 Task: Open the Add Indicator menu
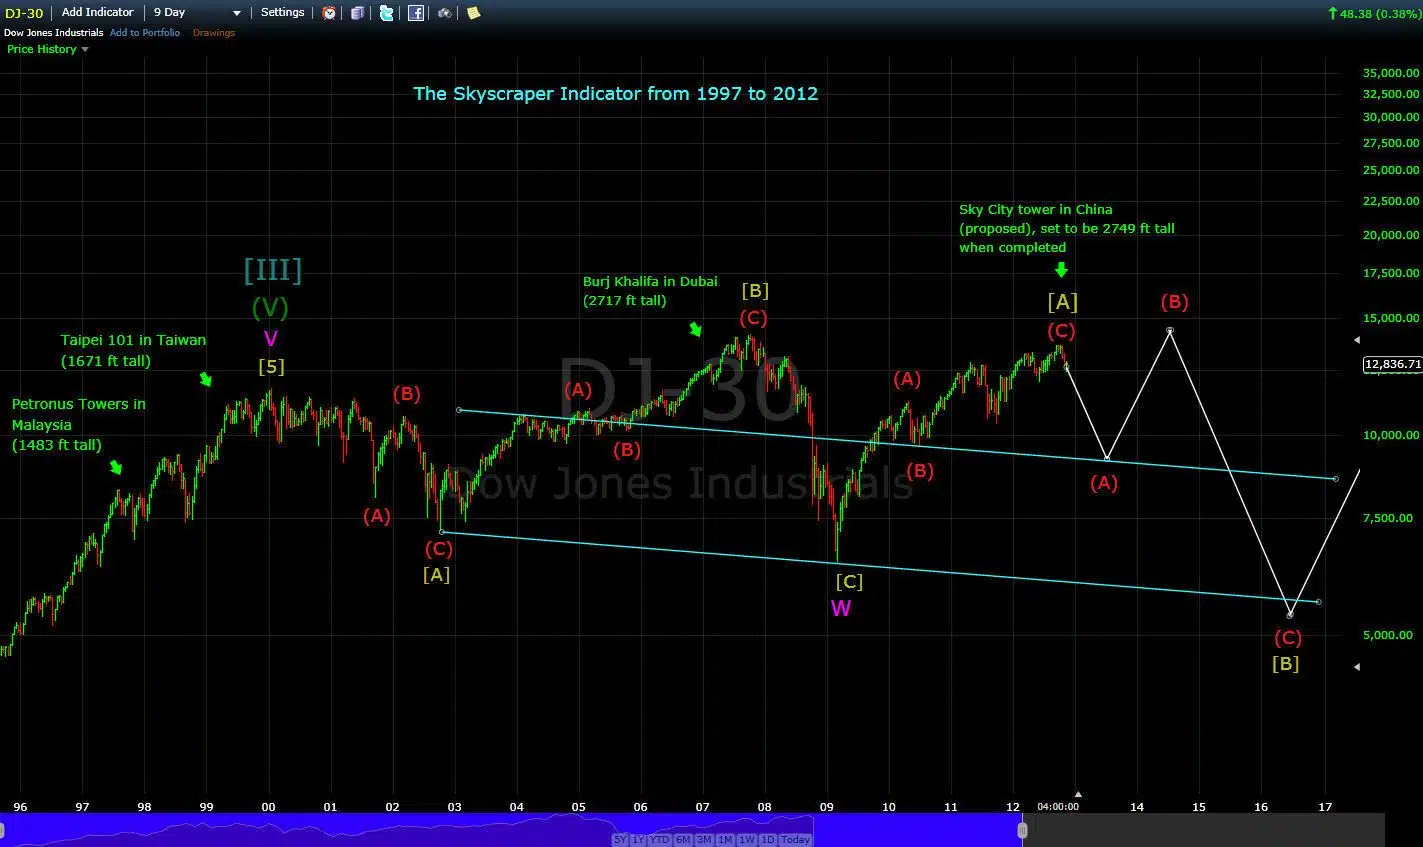click(x=97, y=13)
